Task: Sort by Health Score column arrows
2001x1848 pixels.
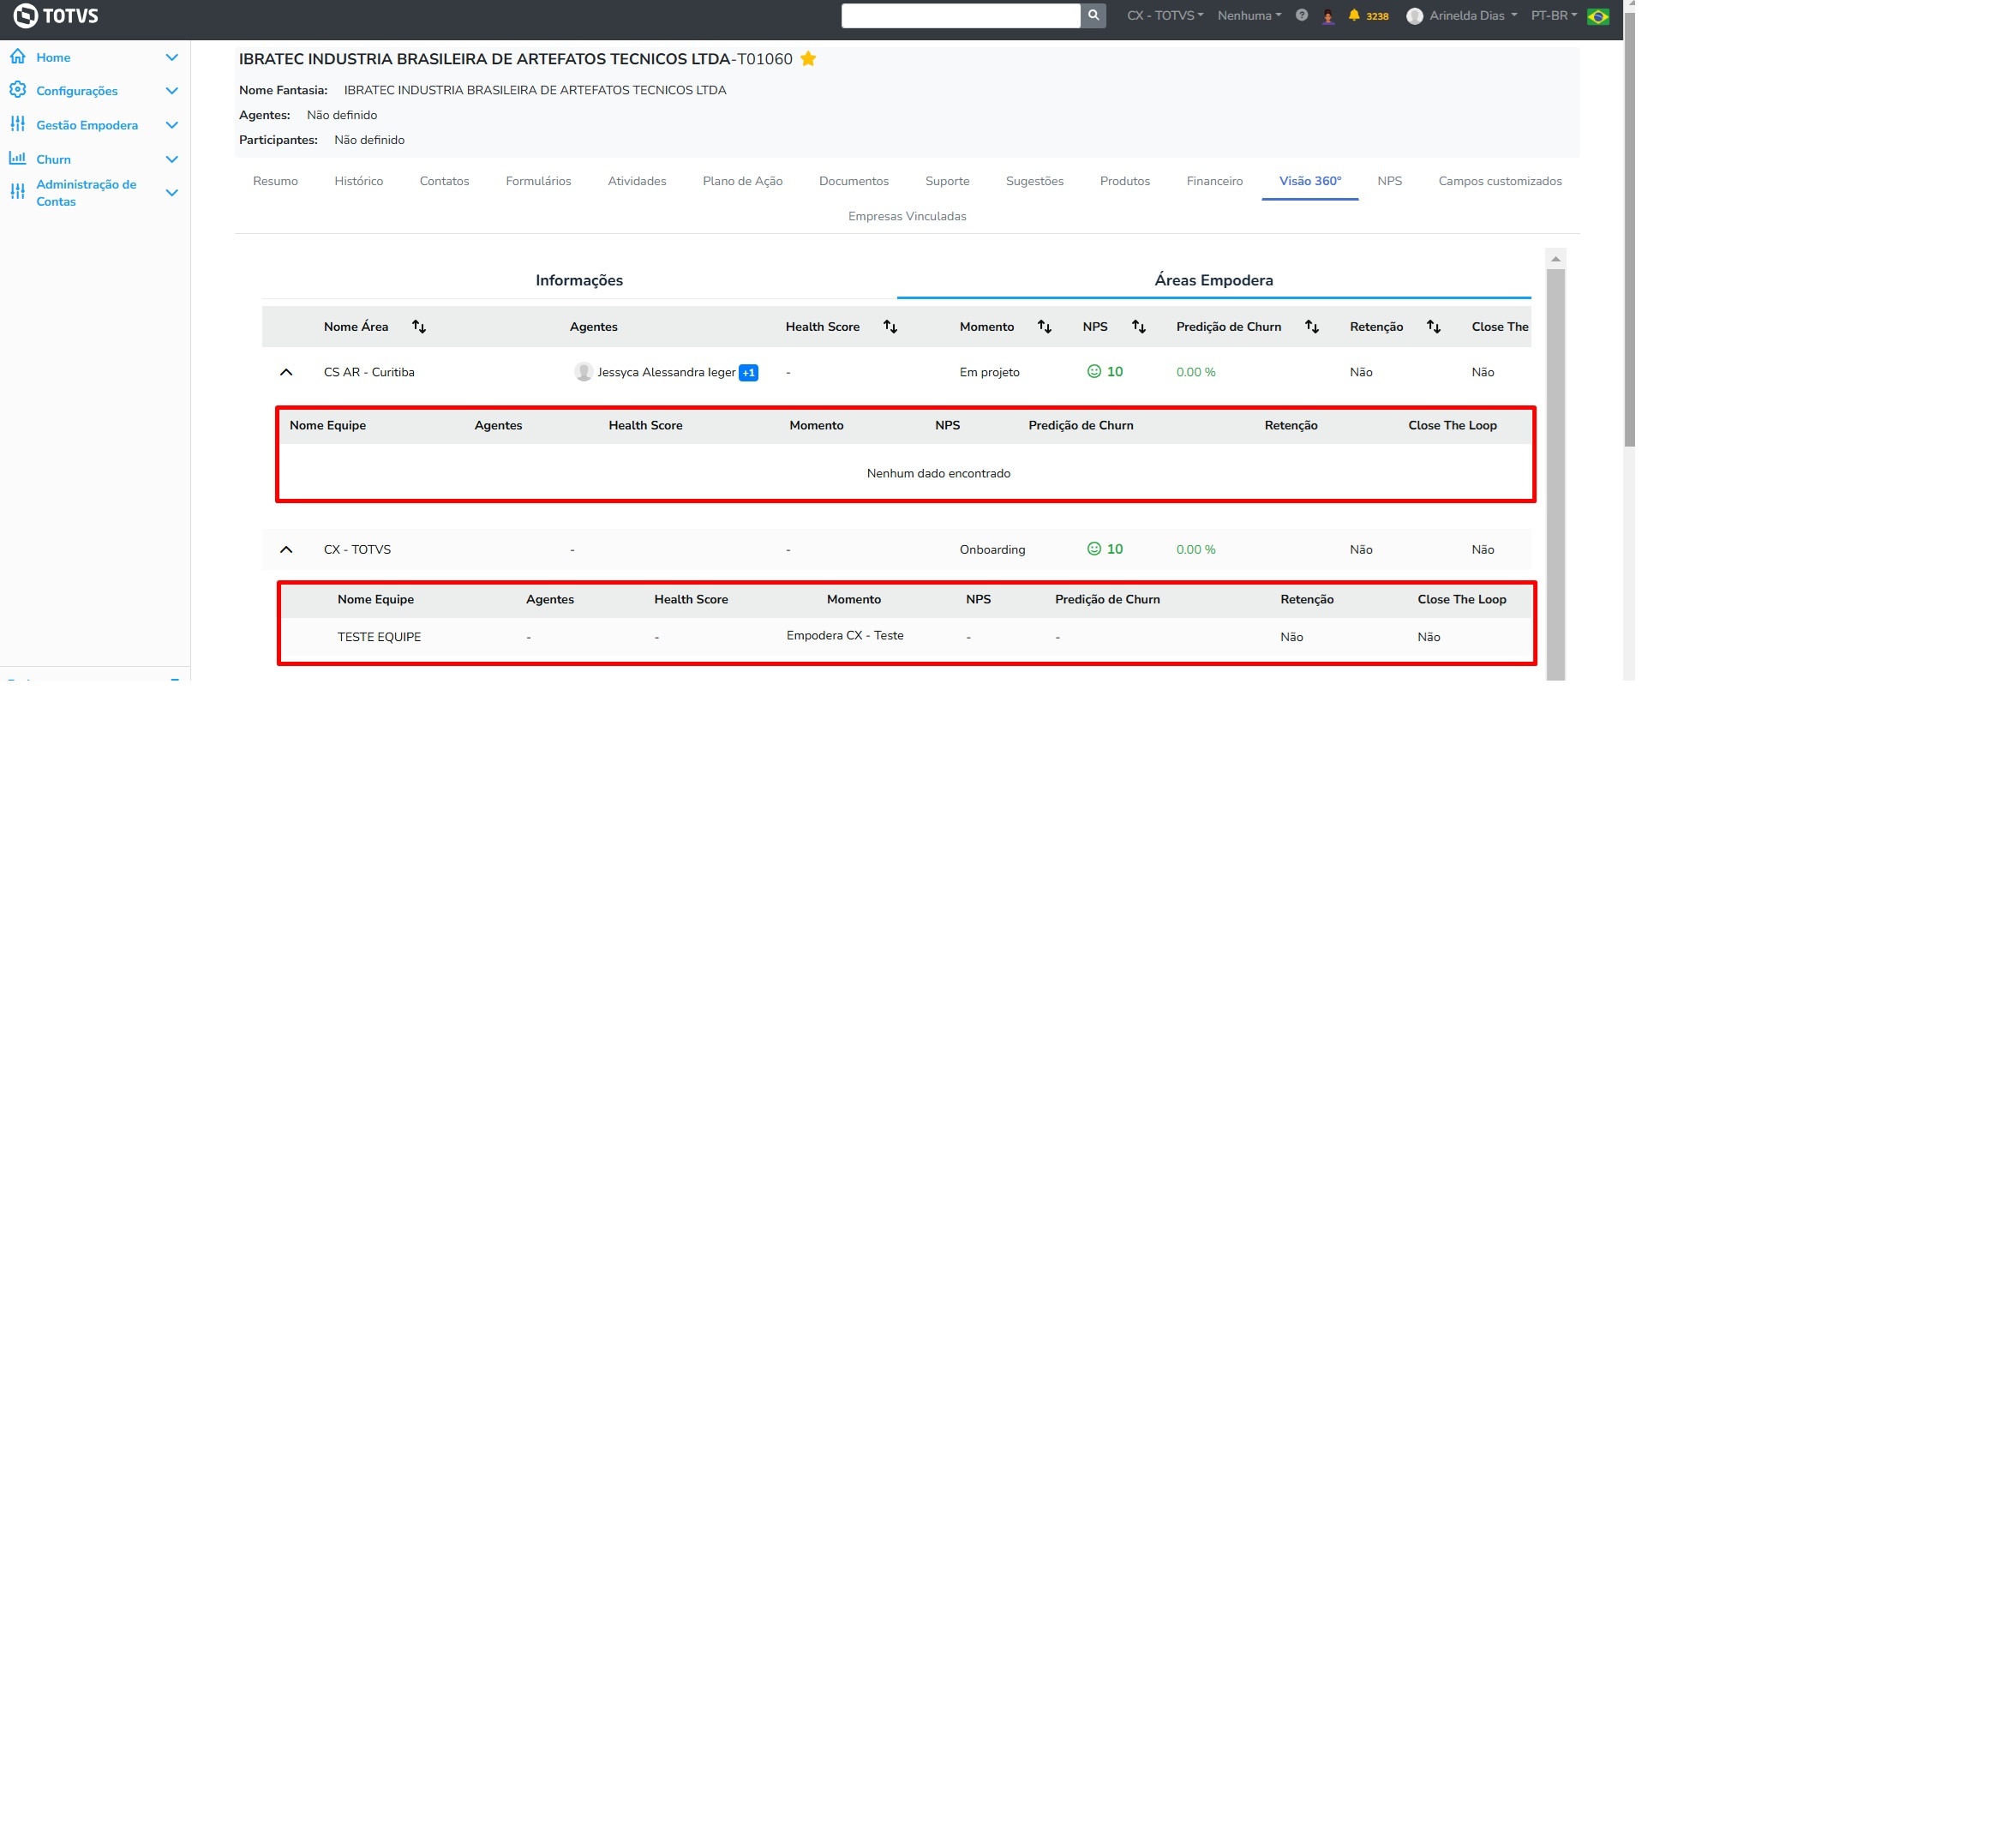Action: tap(890, 327)
